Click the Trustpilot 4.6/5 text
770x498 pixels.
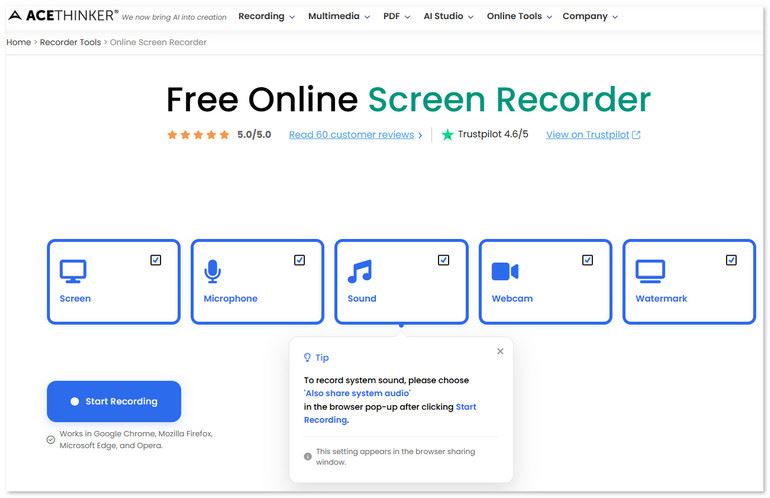tap(493, 134)
